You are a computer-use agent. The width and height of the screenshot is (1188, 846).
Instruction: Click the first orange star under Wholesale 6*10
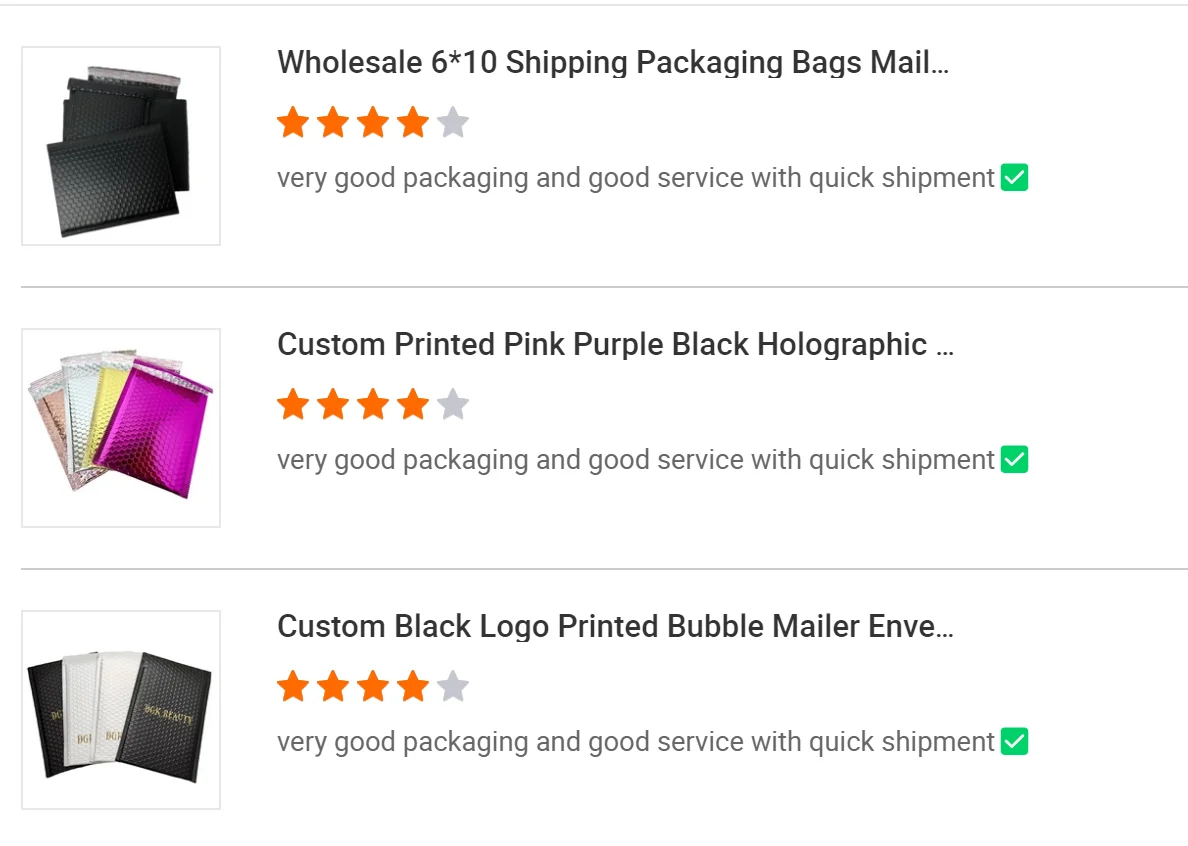293,123
